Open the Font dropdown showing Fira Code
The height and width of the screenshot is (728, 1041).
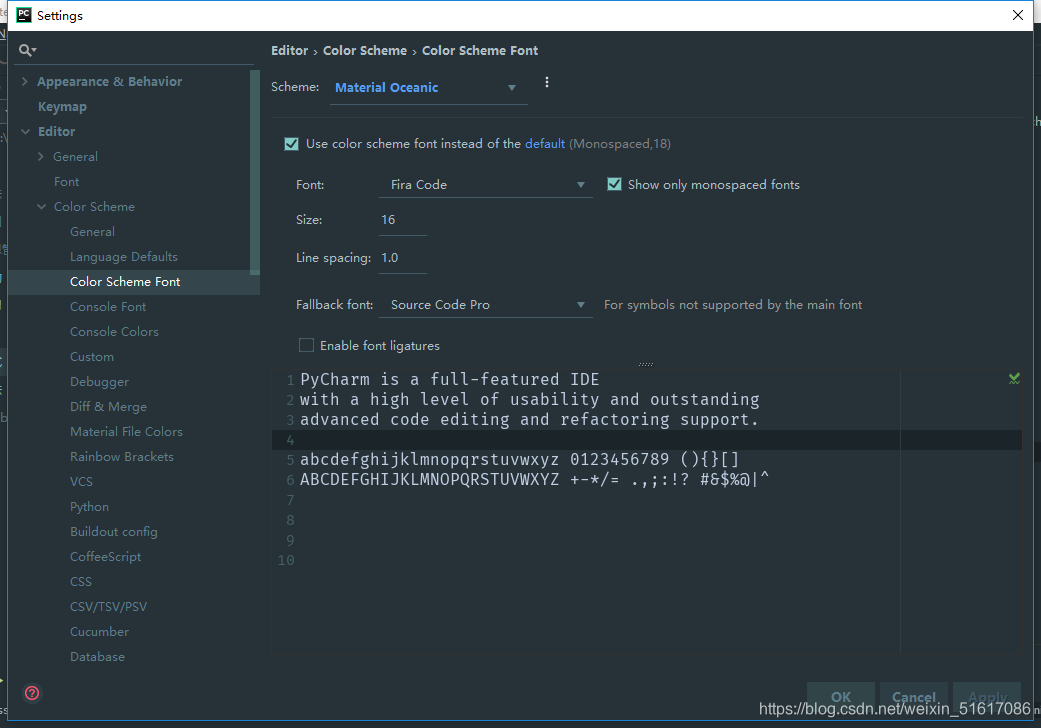(485, 184)
